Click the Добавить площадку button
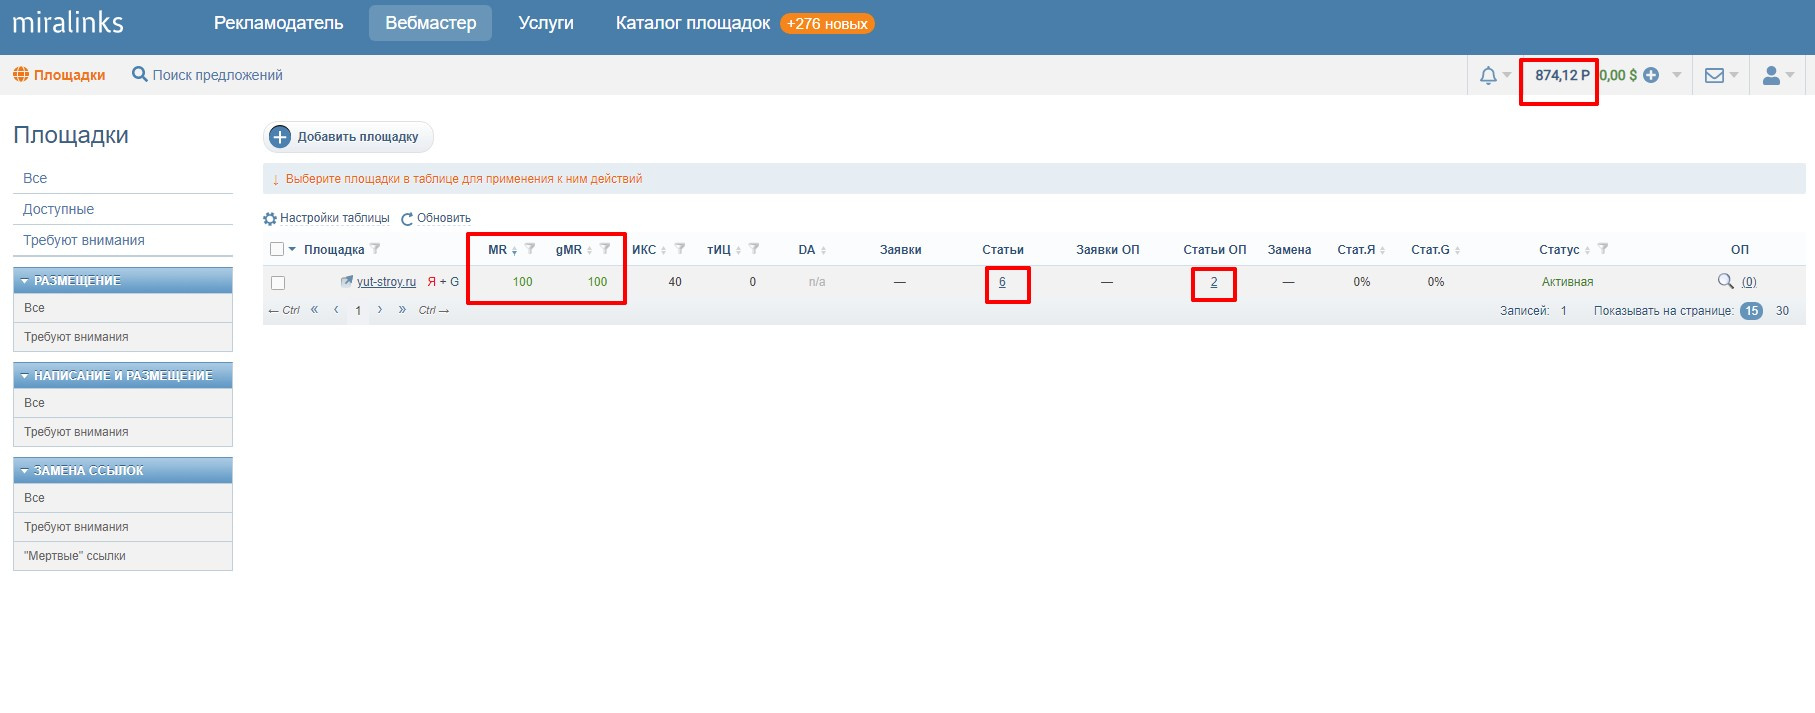The image size is (1815, 713). point(348,137)
